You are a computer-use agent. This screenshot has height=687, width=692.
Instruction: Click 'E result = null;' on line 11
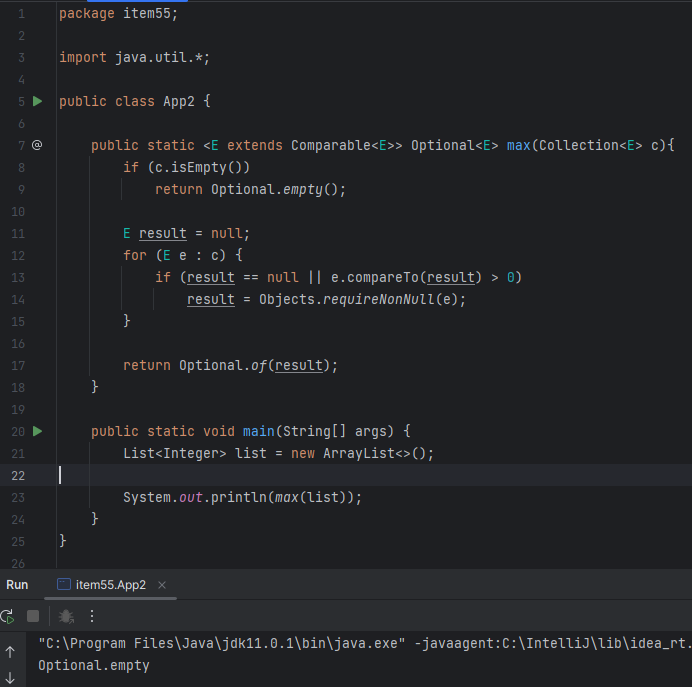point(186,233)
